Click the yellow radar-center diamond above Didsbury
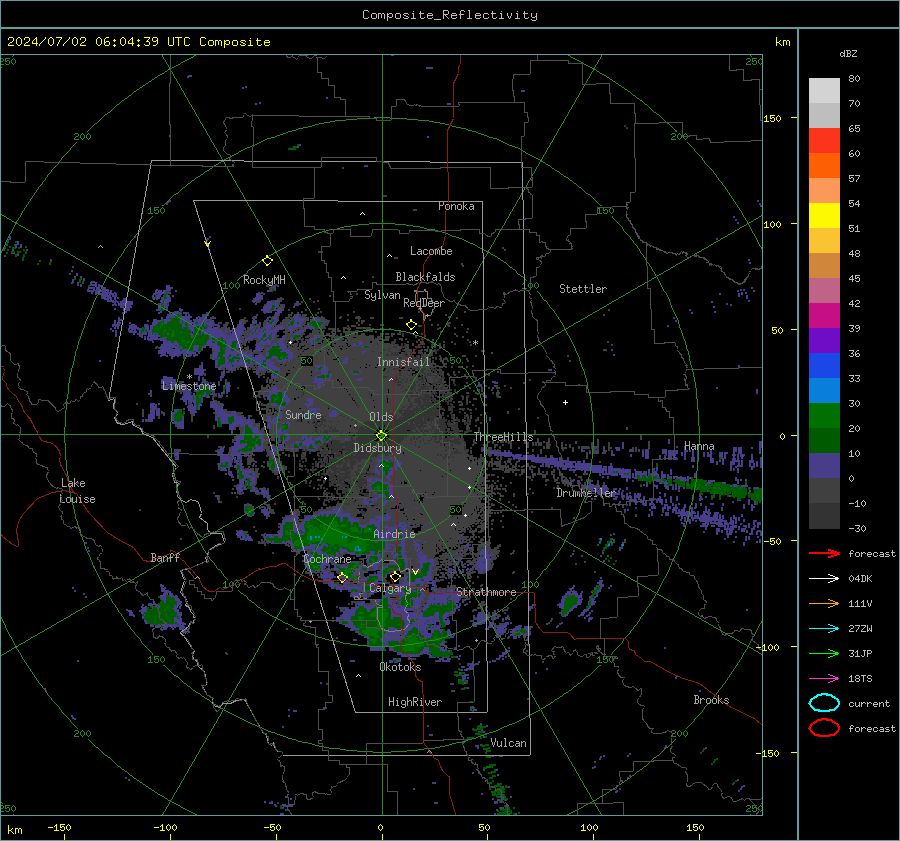 [x=381, y=435]
